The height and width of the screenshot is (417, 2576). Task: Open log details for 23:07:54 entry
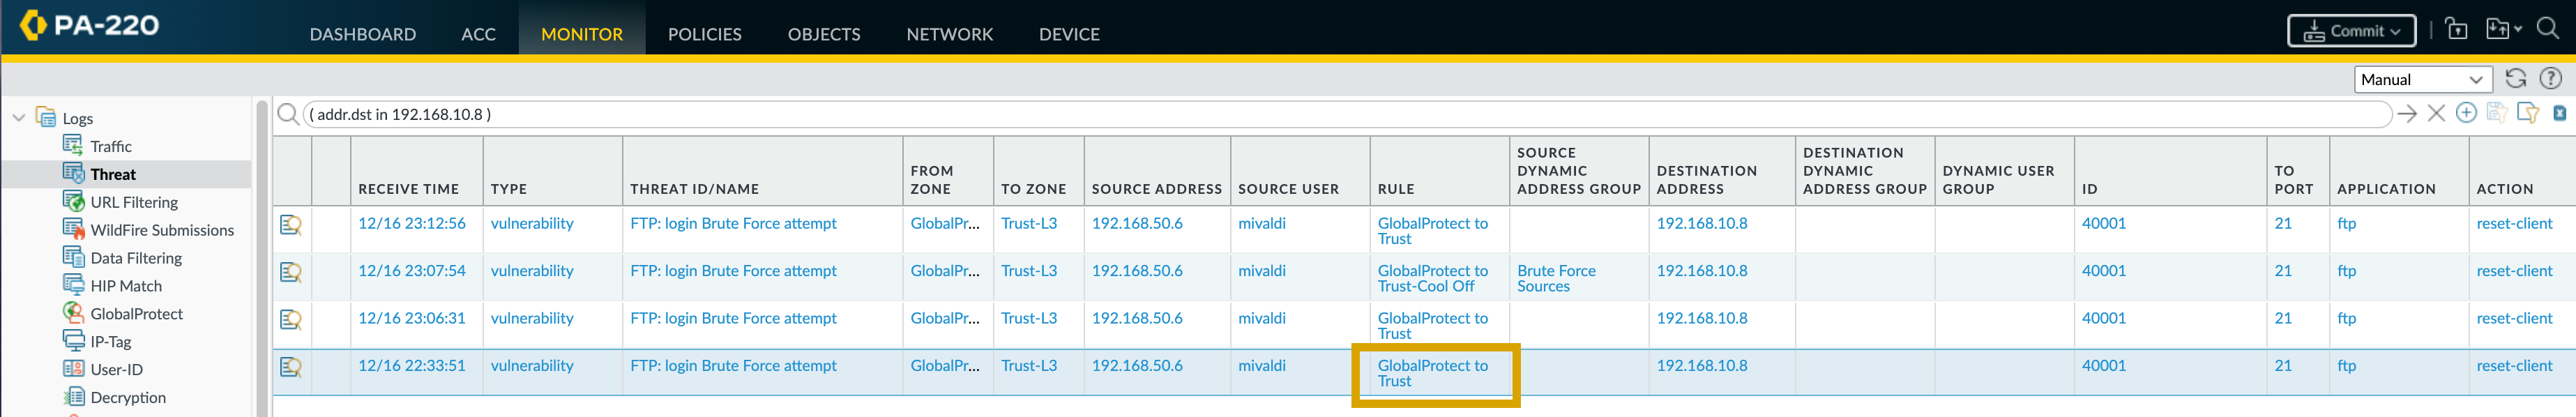[x=291, y=272]
